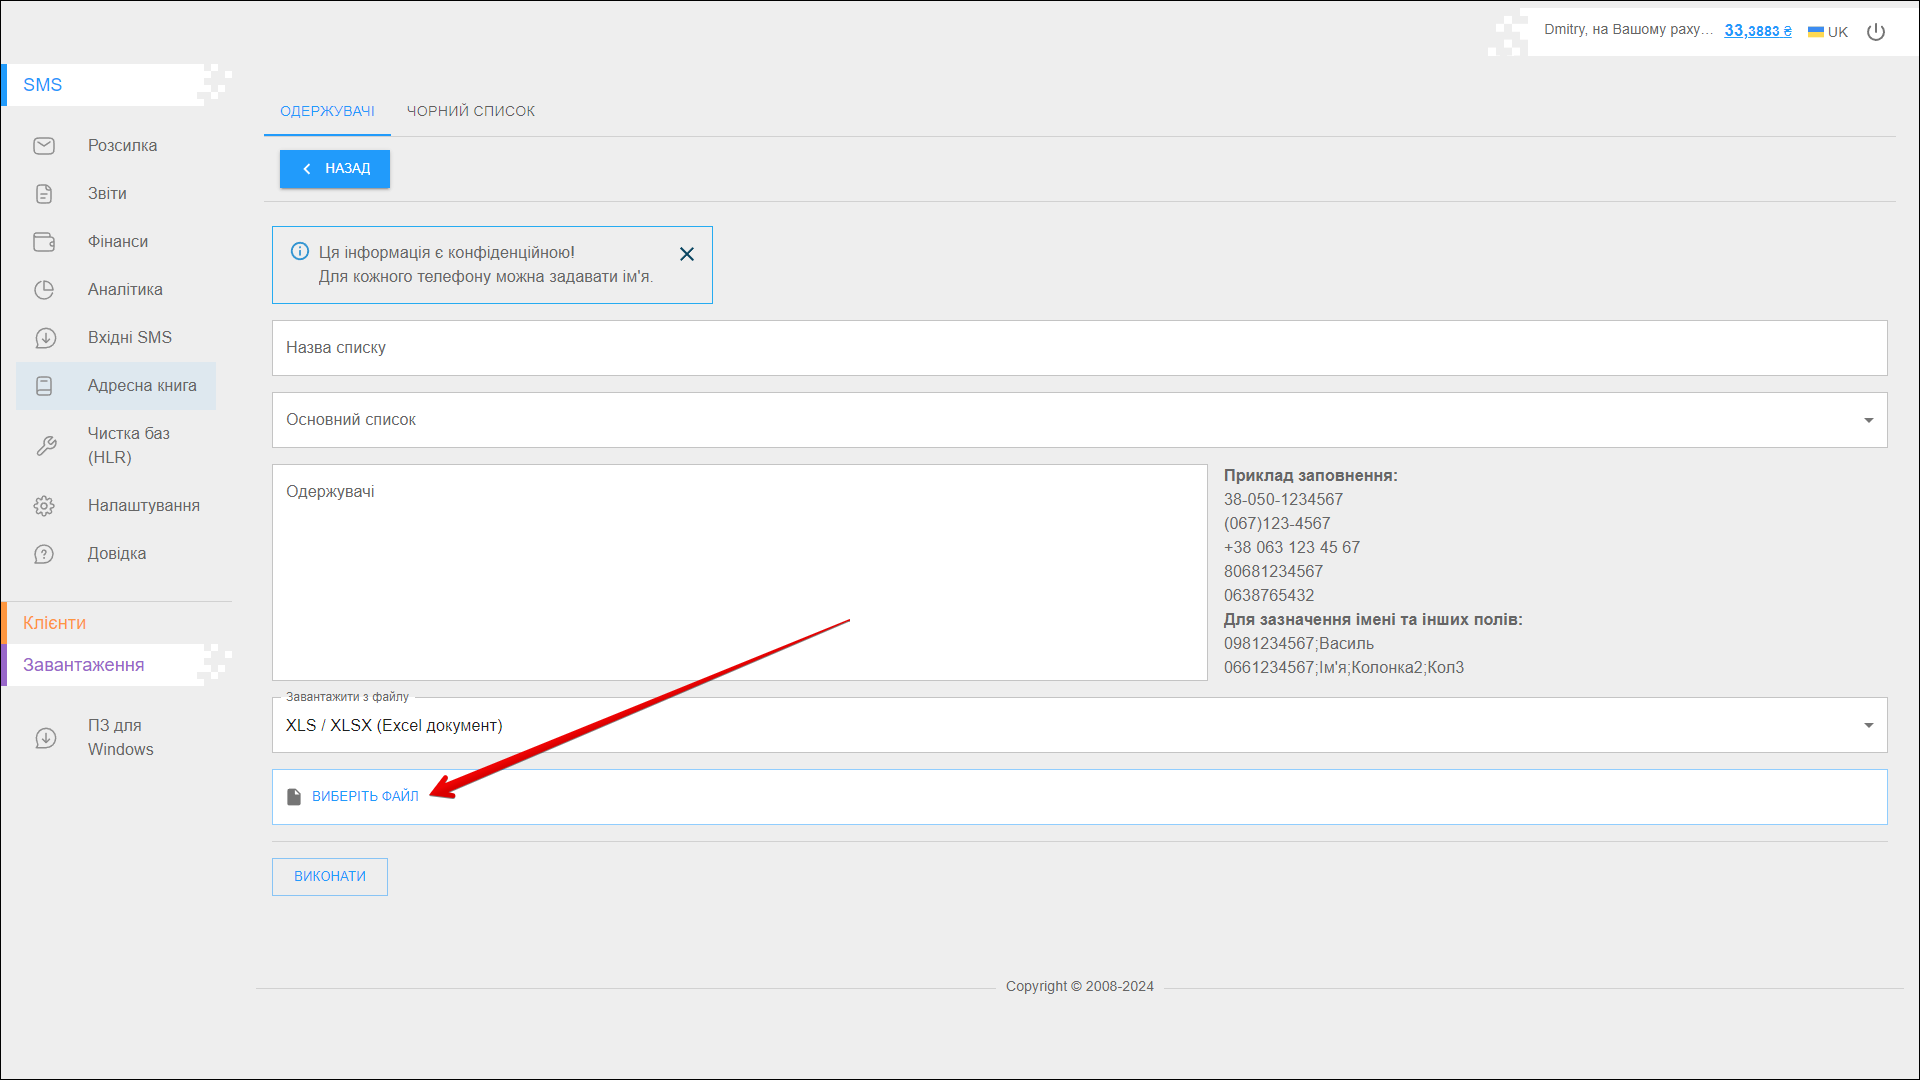Switch language via UK selector
The image size is (1920, 1080).
click(1828, 32)
